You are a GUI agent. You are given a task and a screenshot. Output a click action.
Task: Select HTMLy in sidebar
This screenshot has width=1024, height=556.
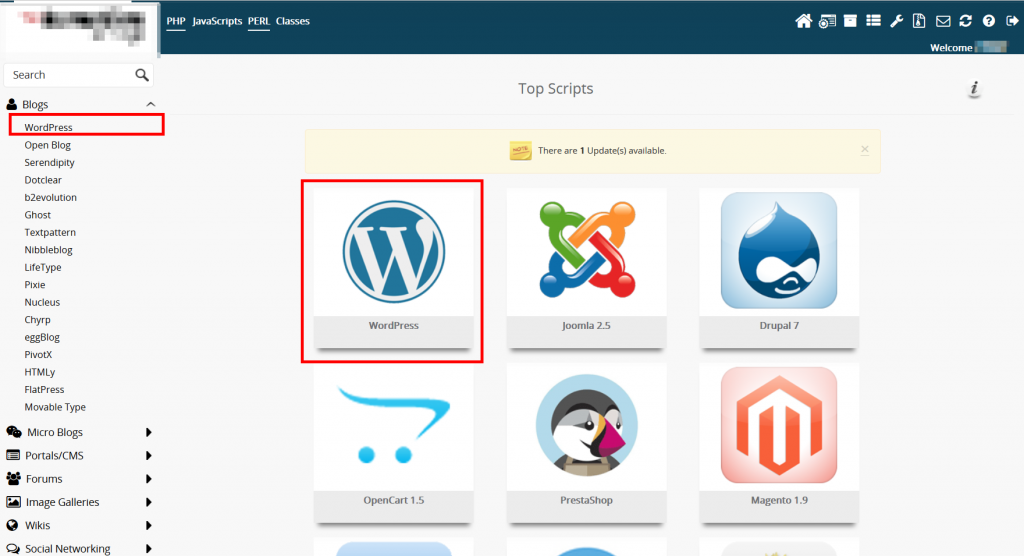pos(40,372)
